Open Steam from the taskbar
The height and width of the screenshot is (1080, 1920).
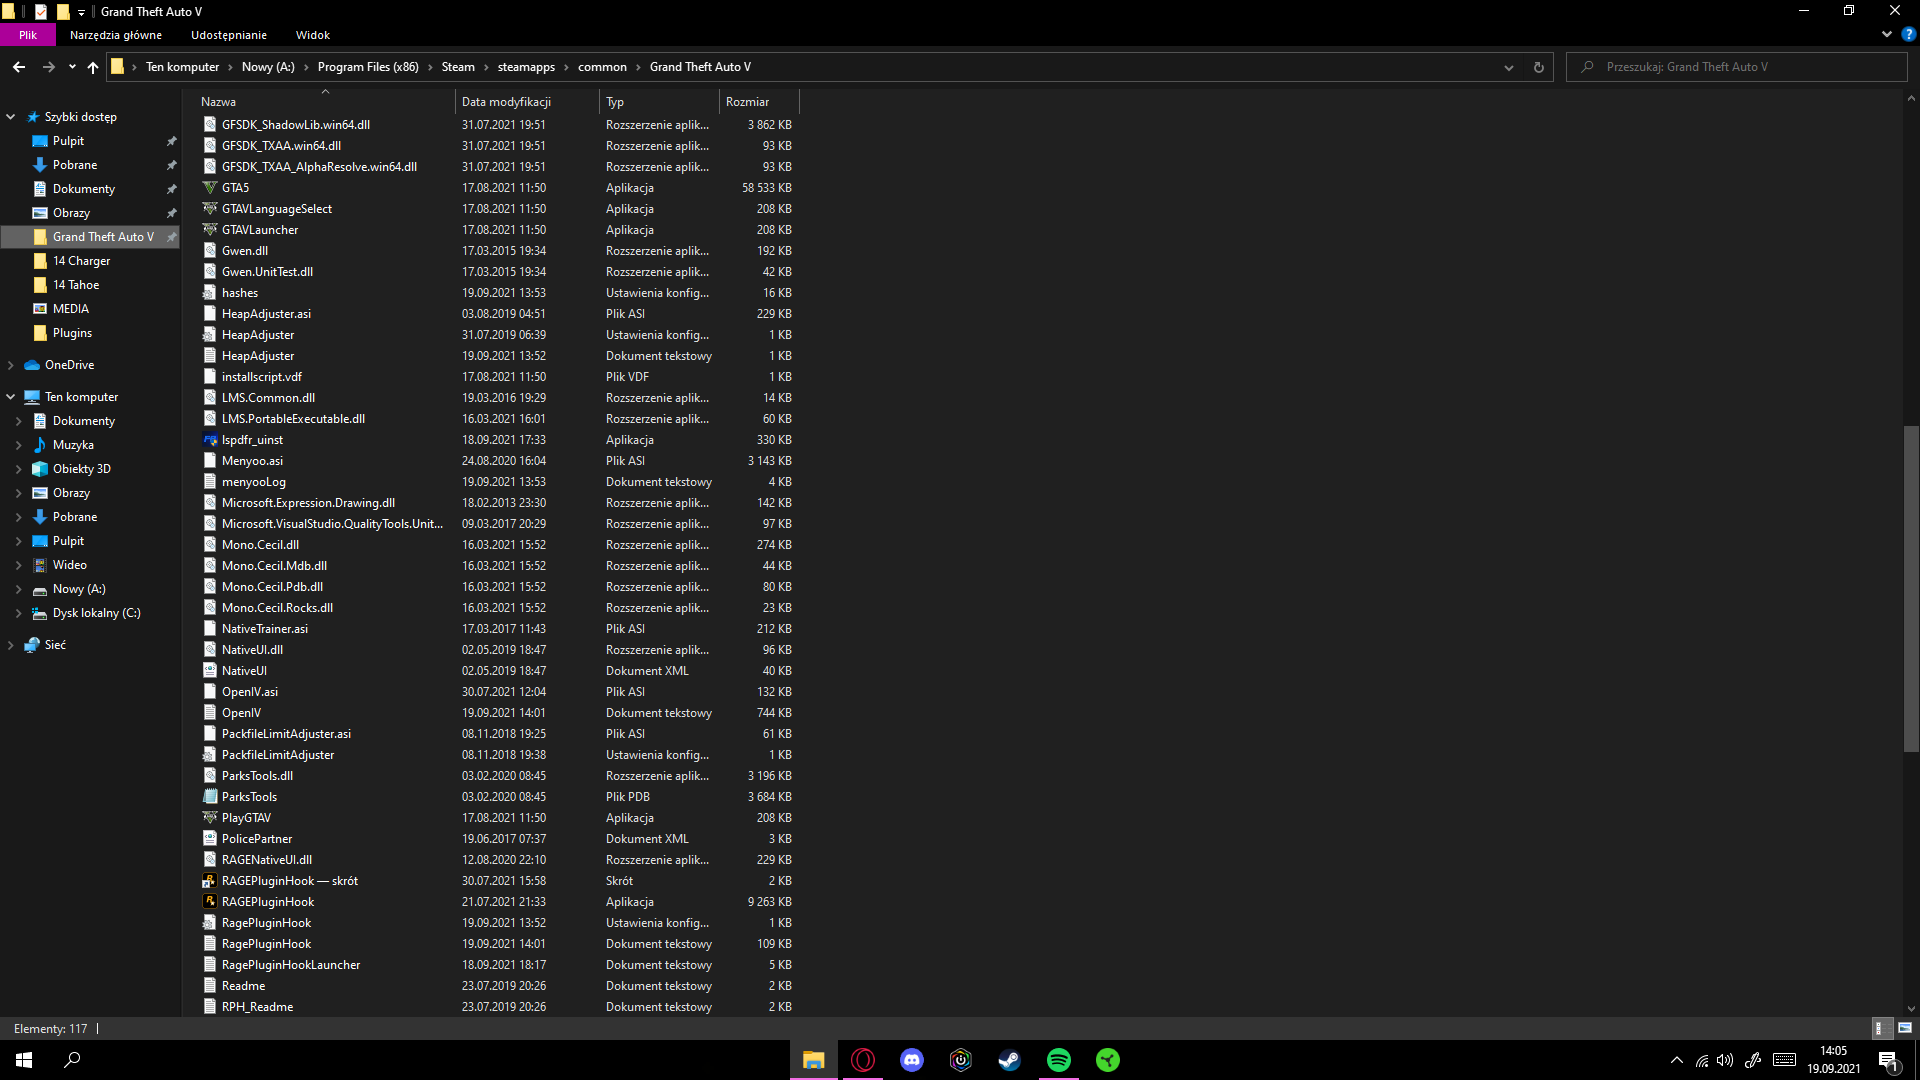pos(1009,1060)
